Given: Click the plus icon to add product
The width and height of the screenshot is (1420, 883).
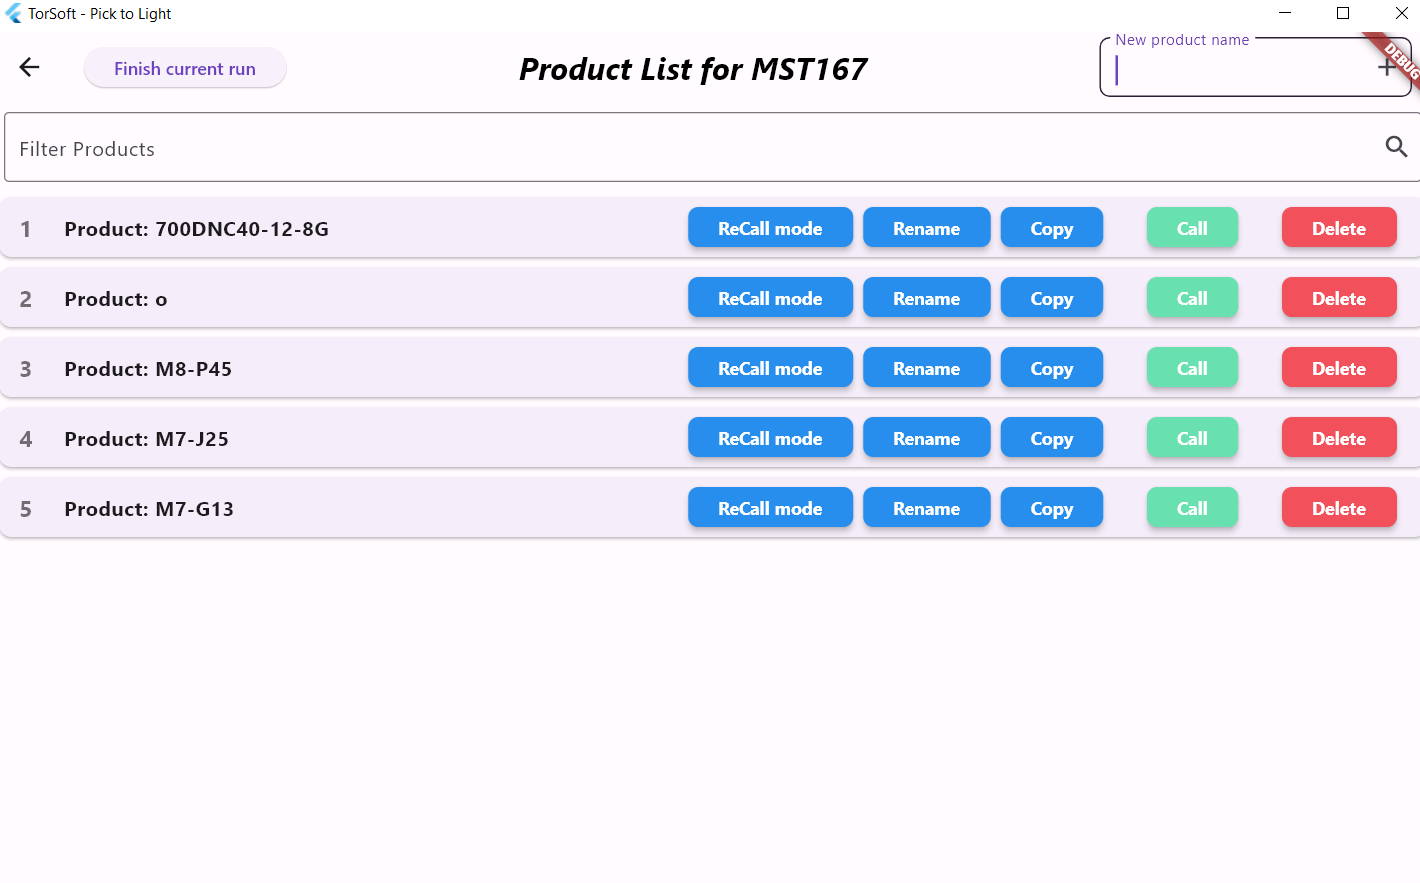Looking at the screenshot, I should coord(1386,68).
